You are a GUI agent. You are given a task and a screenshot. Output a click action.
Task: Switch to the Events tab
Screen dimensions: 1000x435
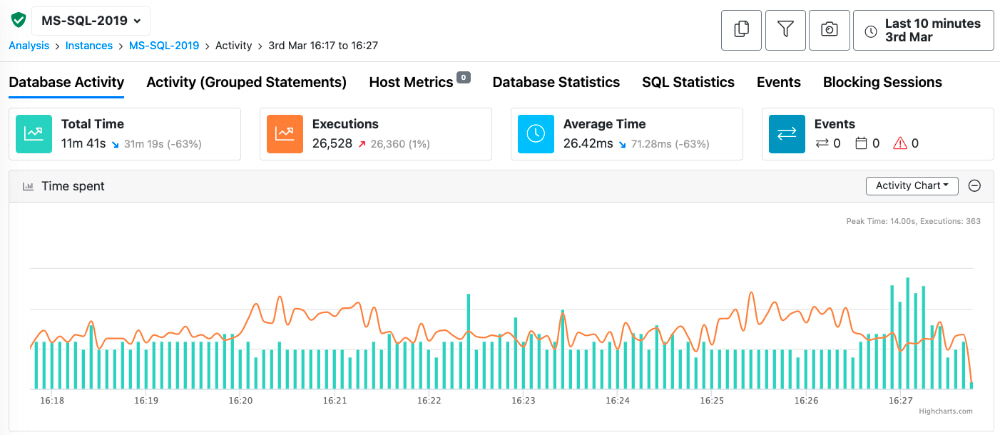[x=779, y=82]
